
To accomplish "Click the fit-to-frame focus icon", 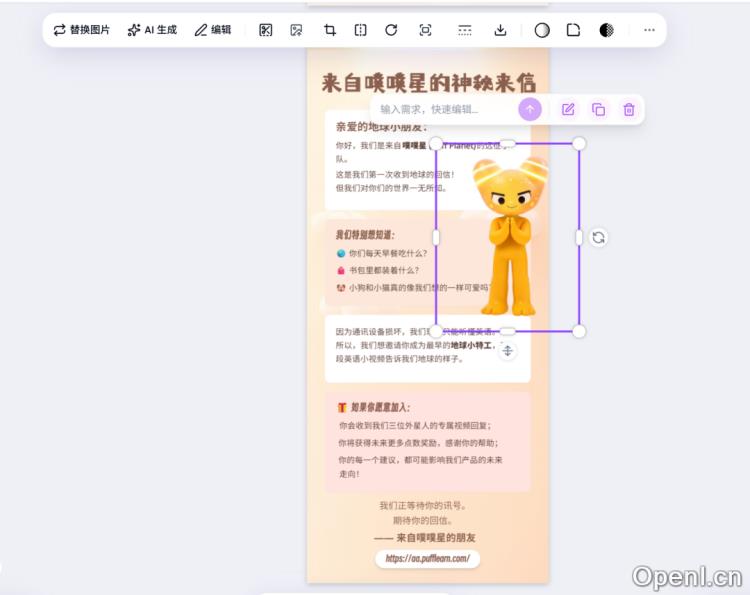I will tap(425, 30).
